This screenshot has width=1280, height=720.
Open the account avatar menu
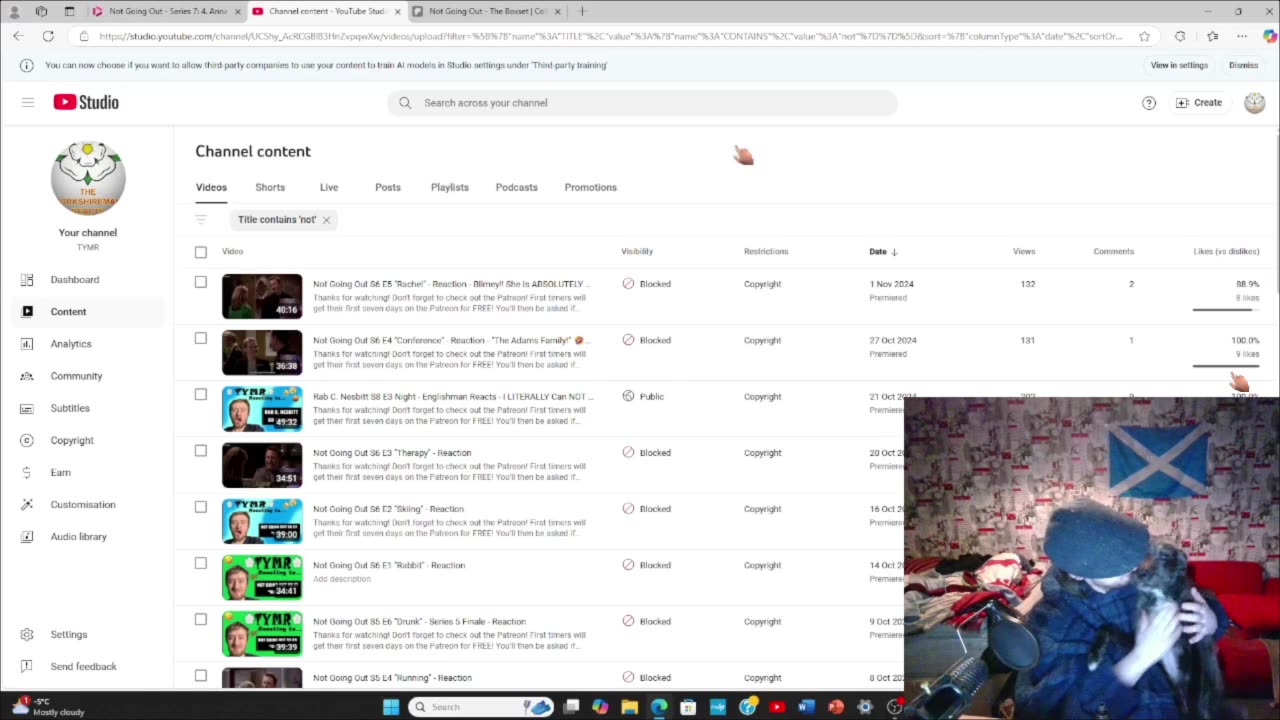coord(1254,103)
